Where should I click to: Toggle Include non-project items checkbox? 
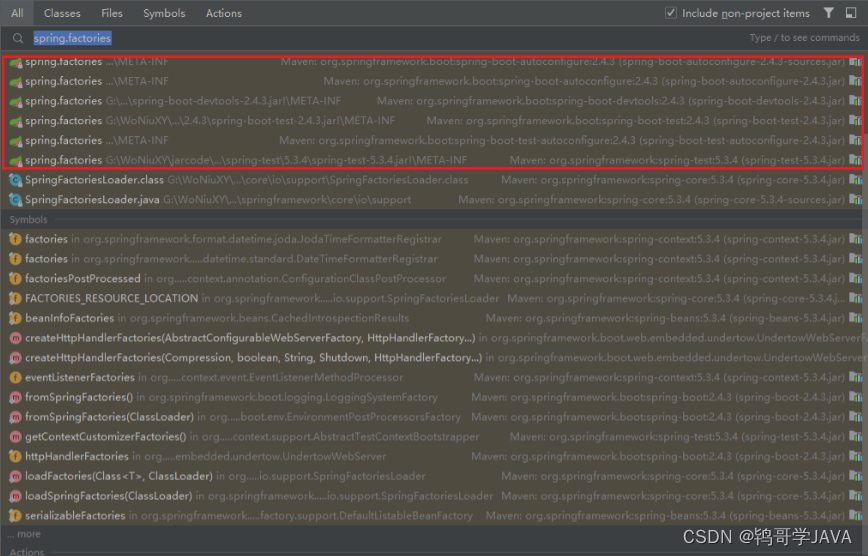pyautogui.click(x=670, y=13)
